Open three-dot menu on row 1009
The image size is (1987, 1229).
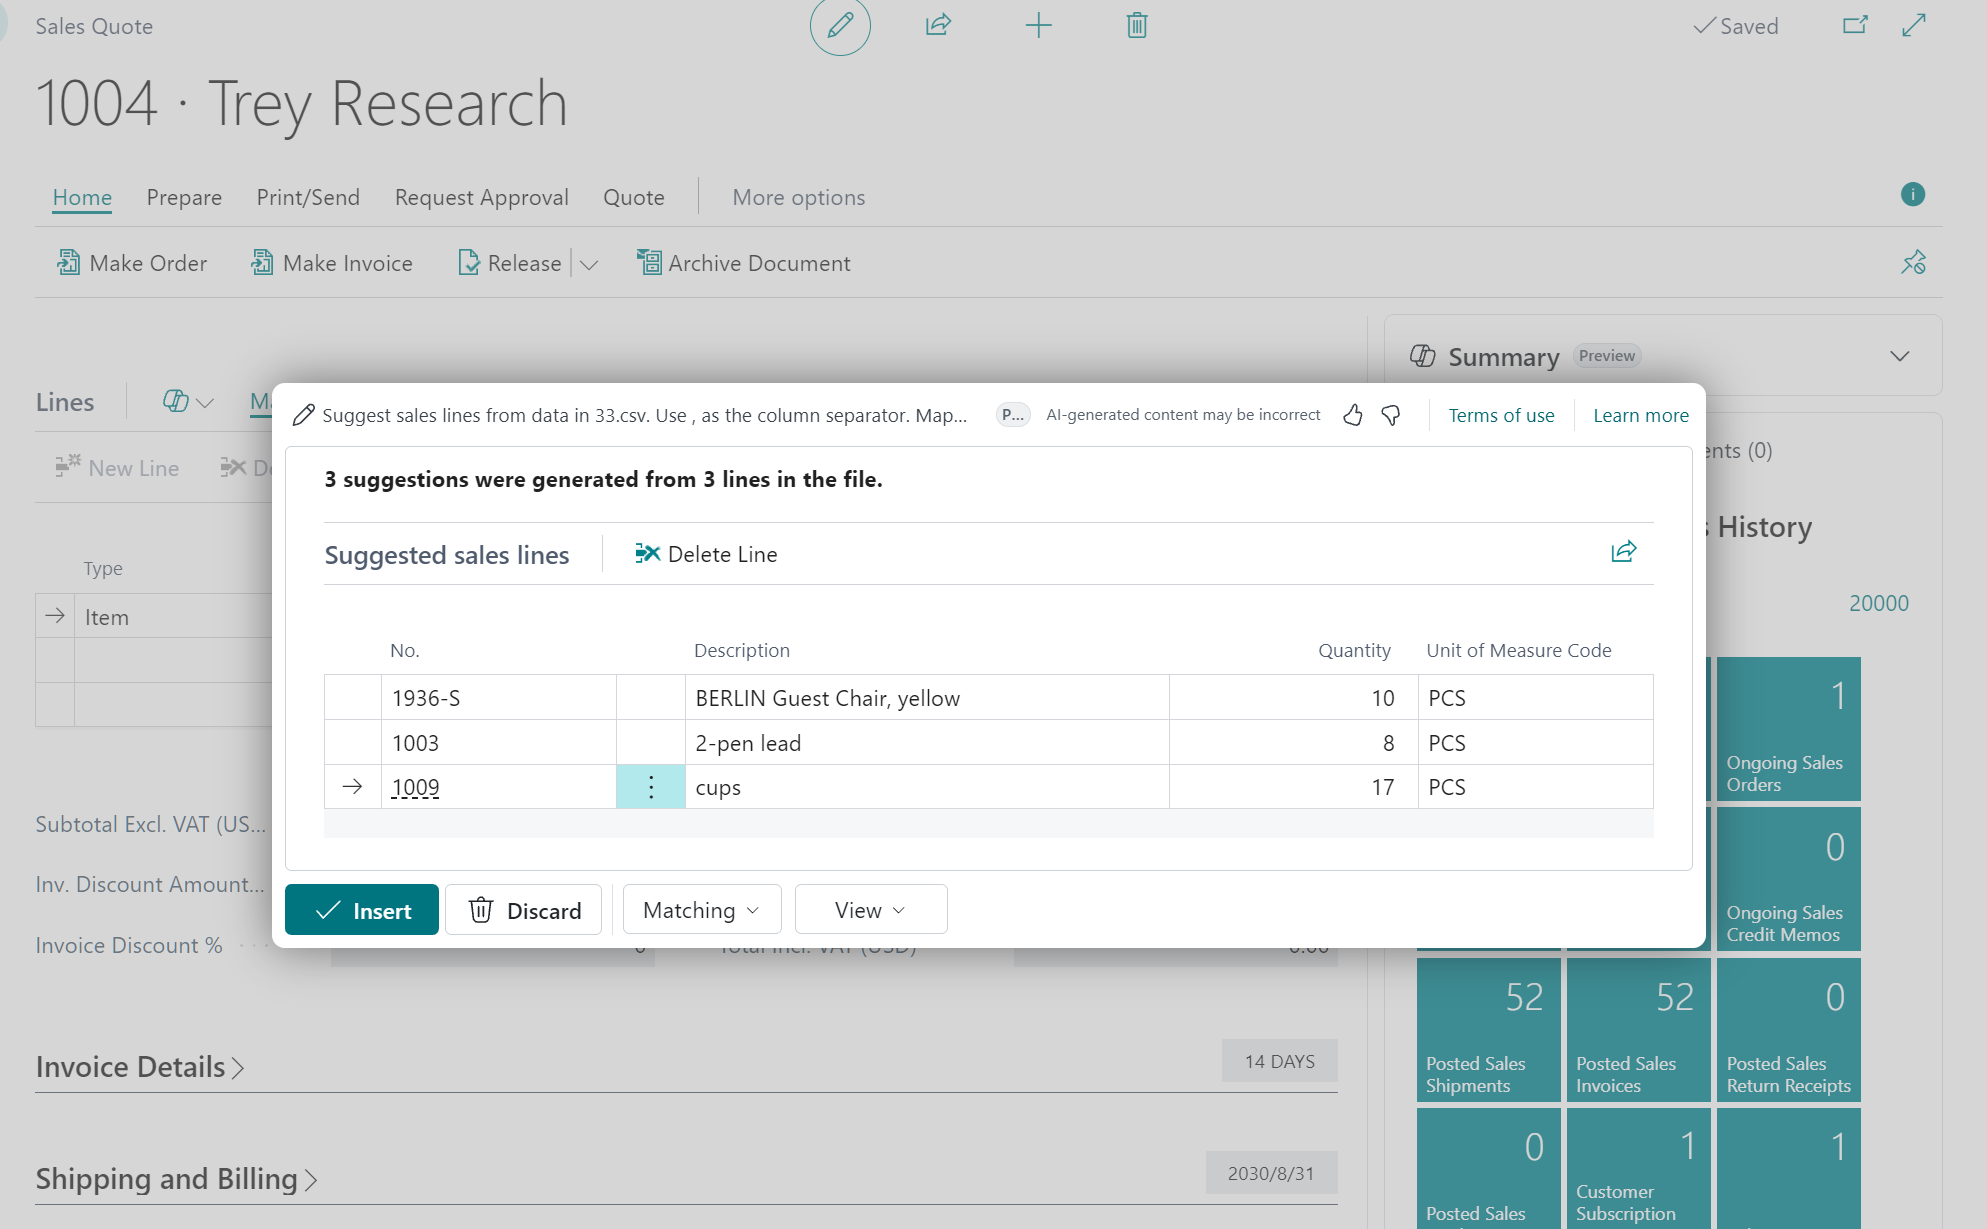point(651,787)
